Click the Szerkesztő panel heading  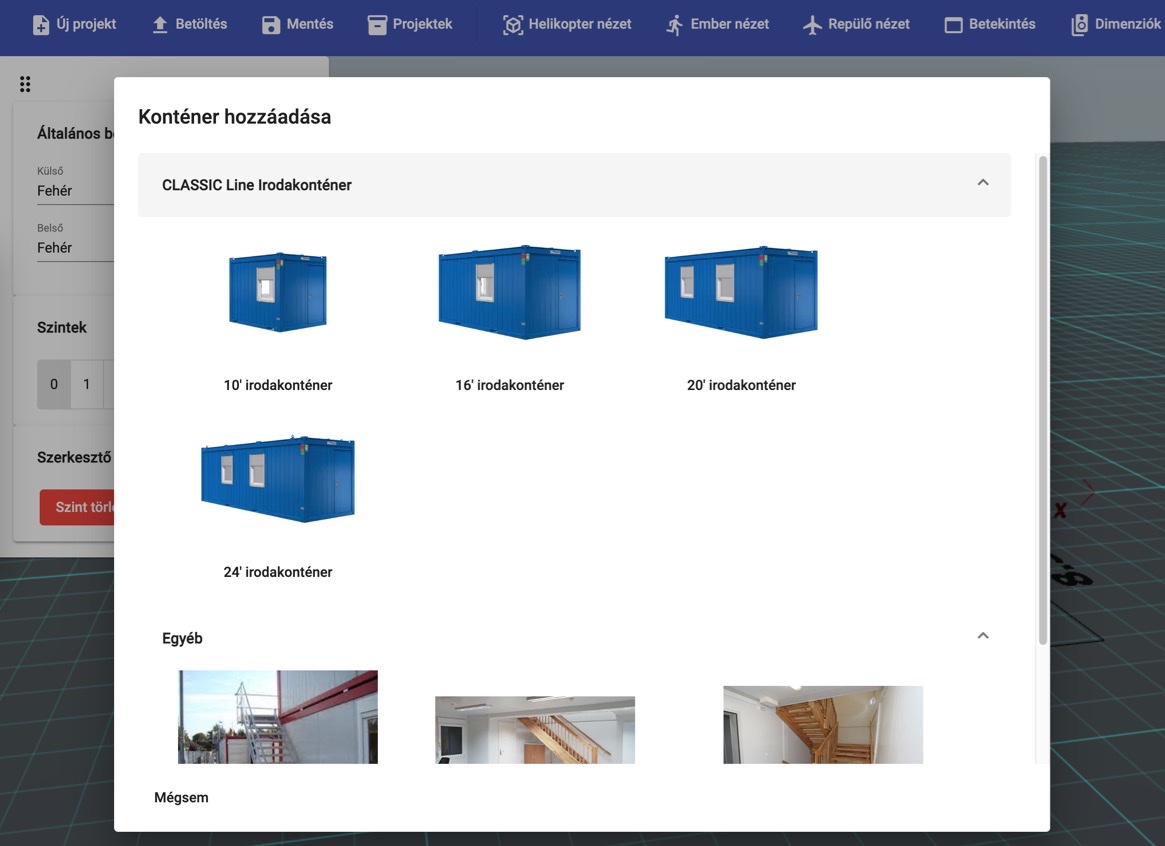[74, 458]
